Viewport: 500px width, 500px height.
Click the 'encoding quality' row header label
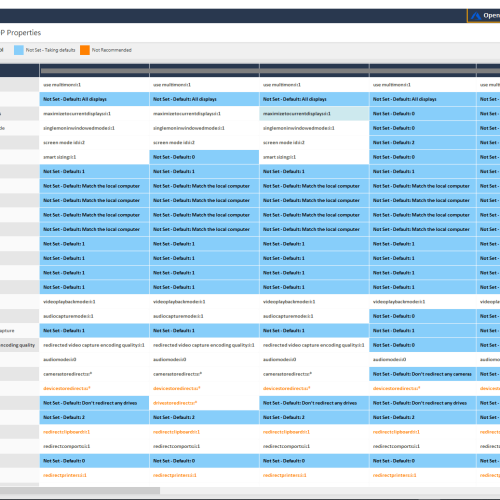(17, 345)
